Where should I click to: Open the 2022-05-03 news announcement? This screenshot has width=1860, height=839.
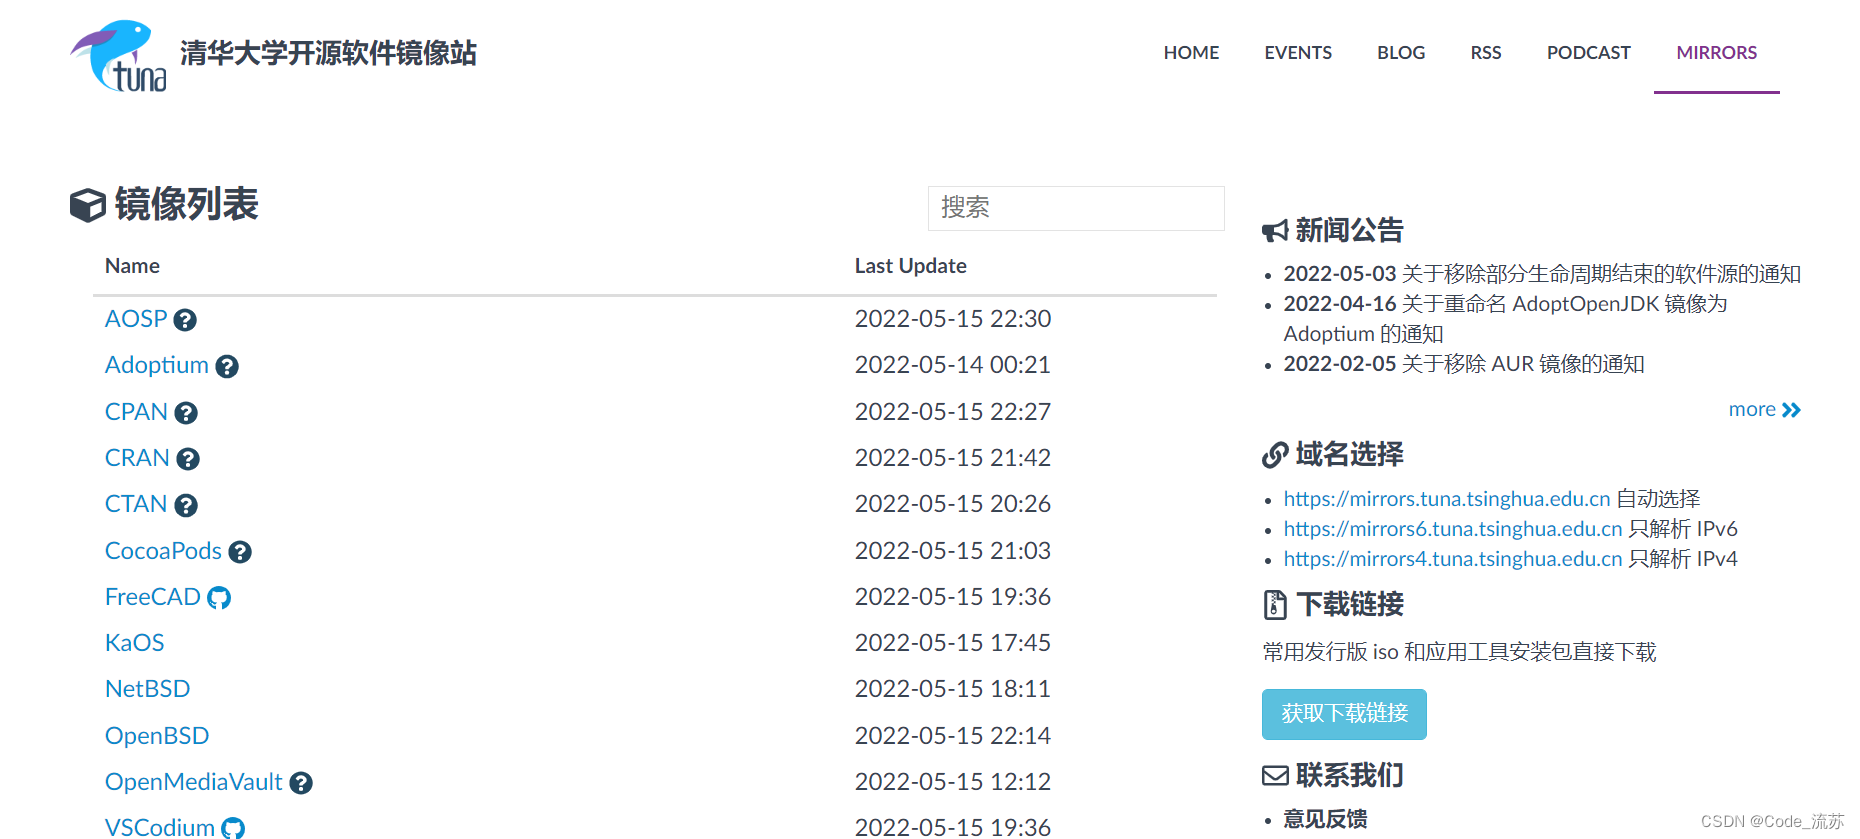(1542, 274)
